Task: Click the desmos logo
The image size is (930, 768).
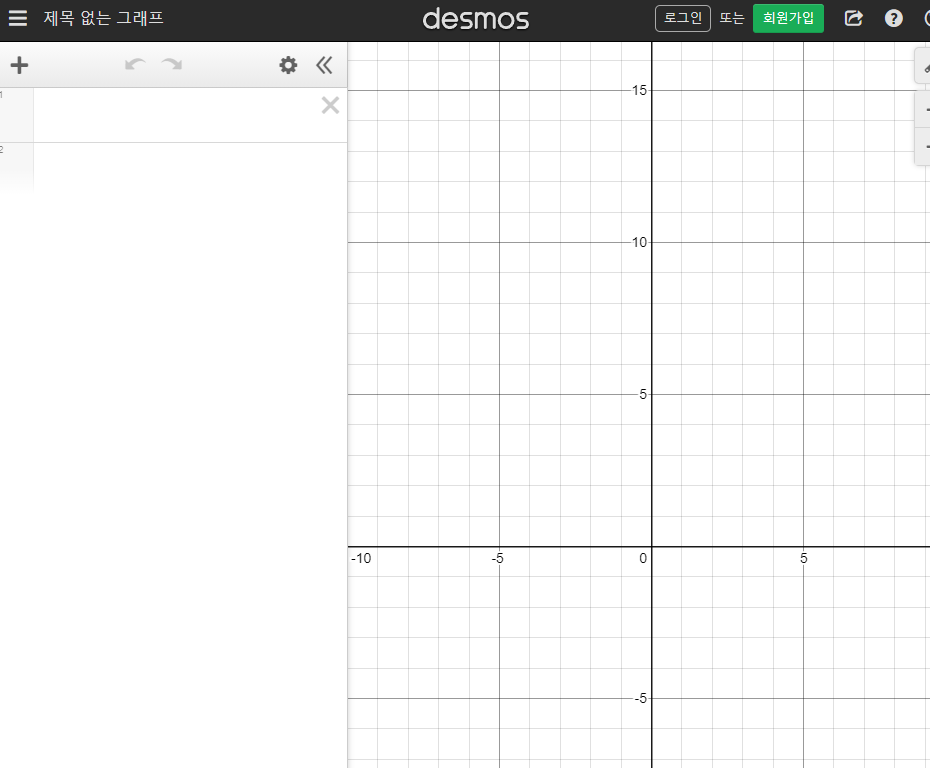Action: click(476, 18)
